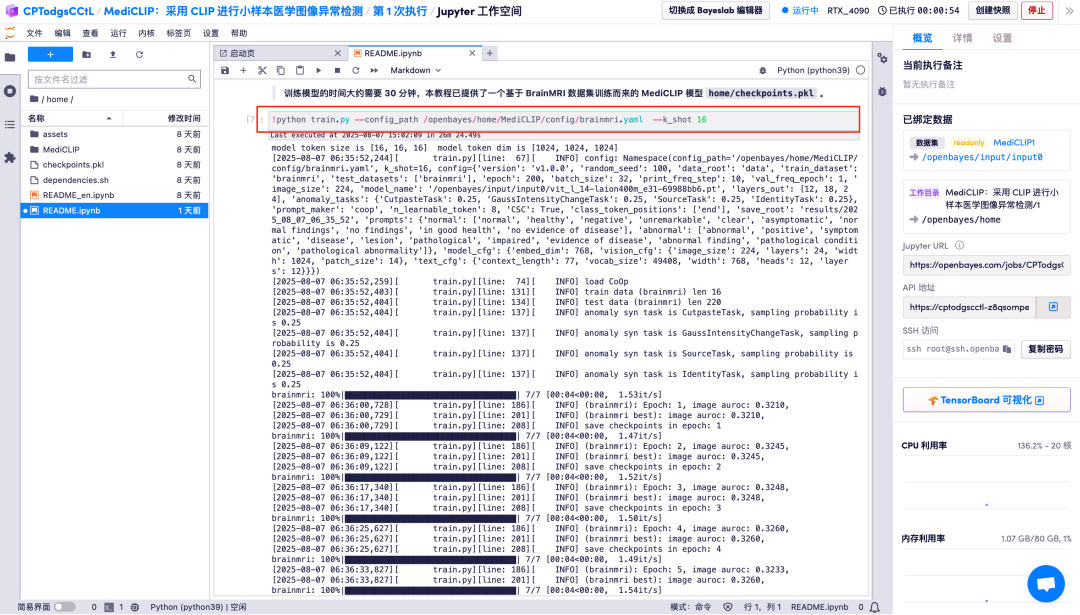This screenshot has width=1080, height=615.
Task: Focus the file name filter input
Action: tap(114, 79)
